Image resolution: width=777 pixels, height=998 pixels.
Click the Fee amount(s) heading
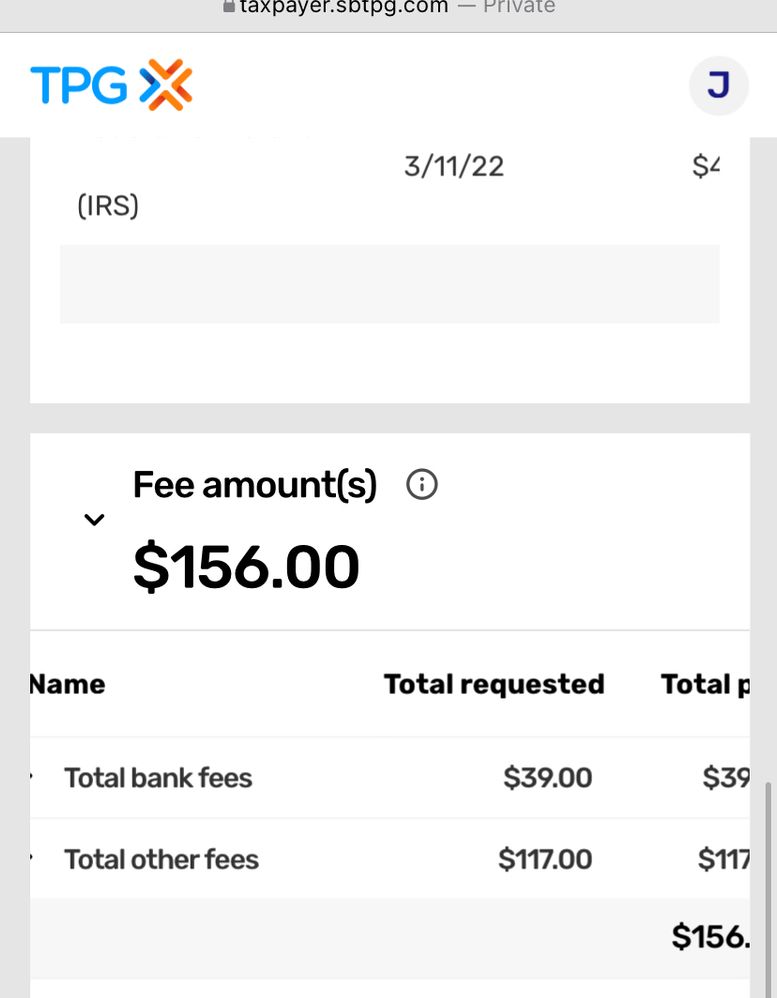coord(254,486)
